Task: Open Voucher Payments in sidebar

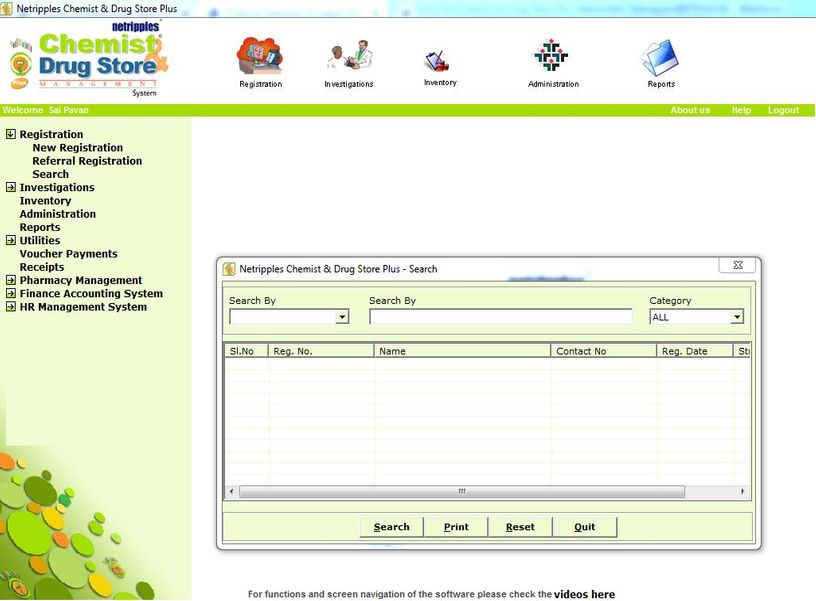Action: coord(69,254)
